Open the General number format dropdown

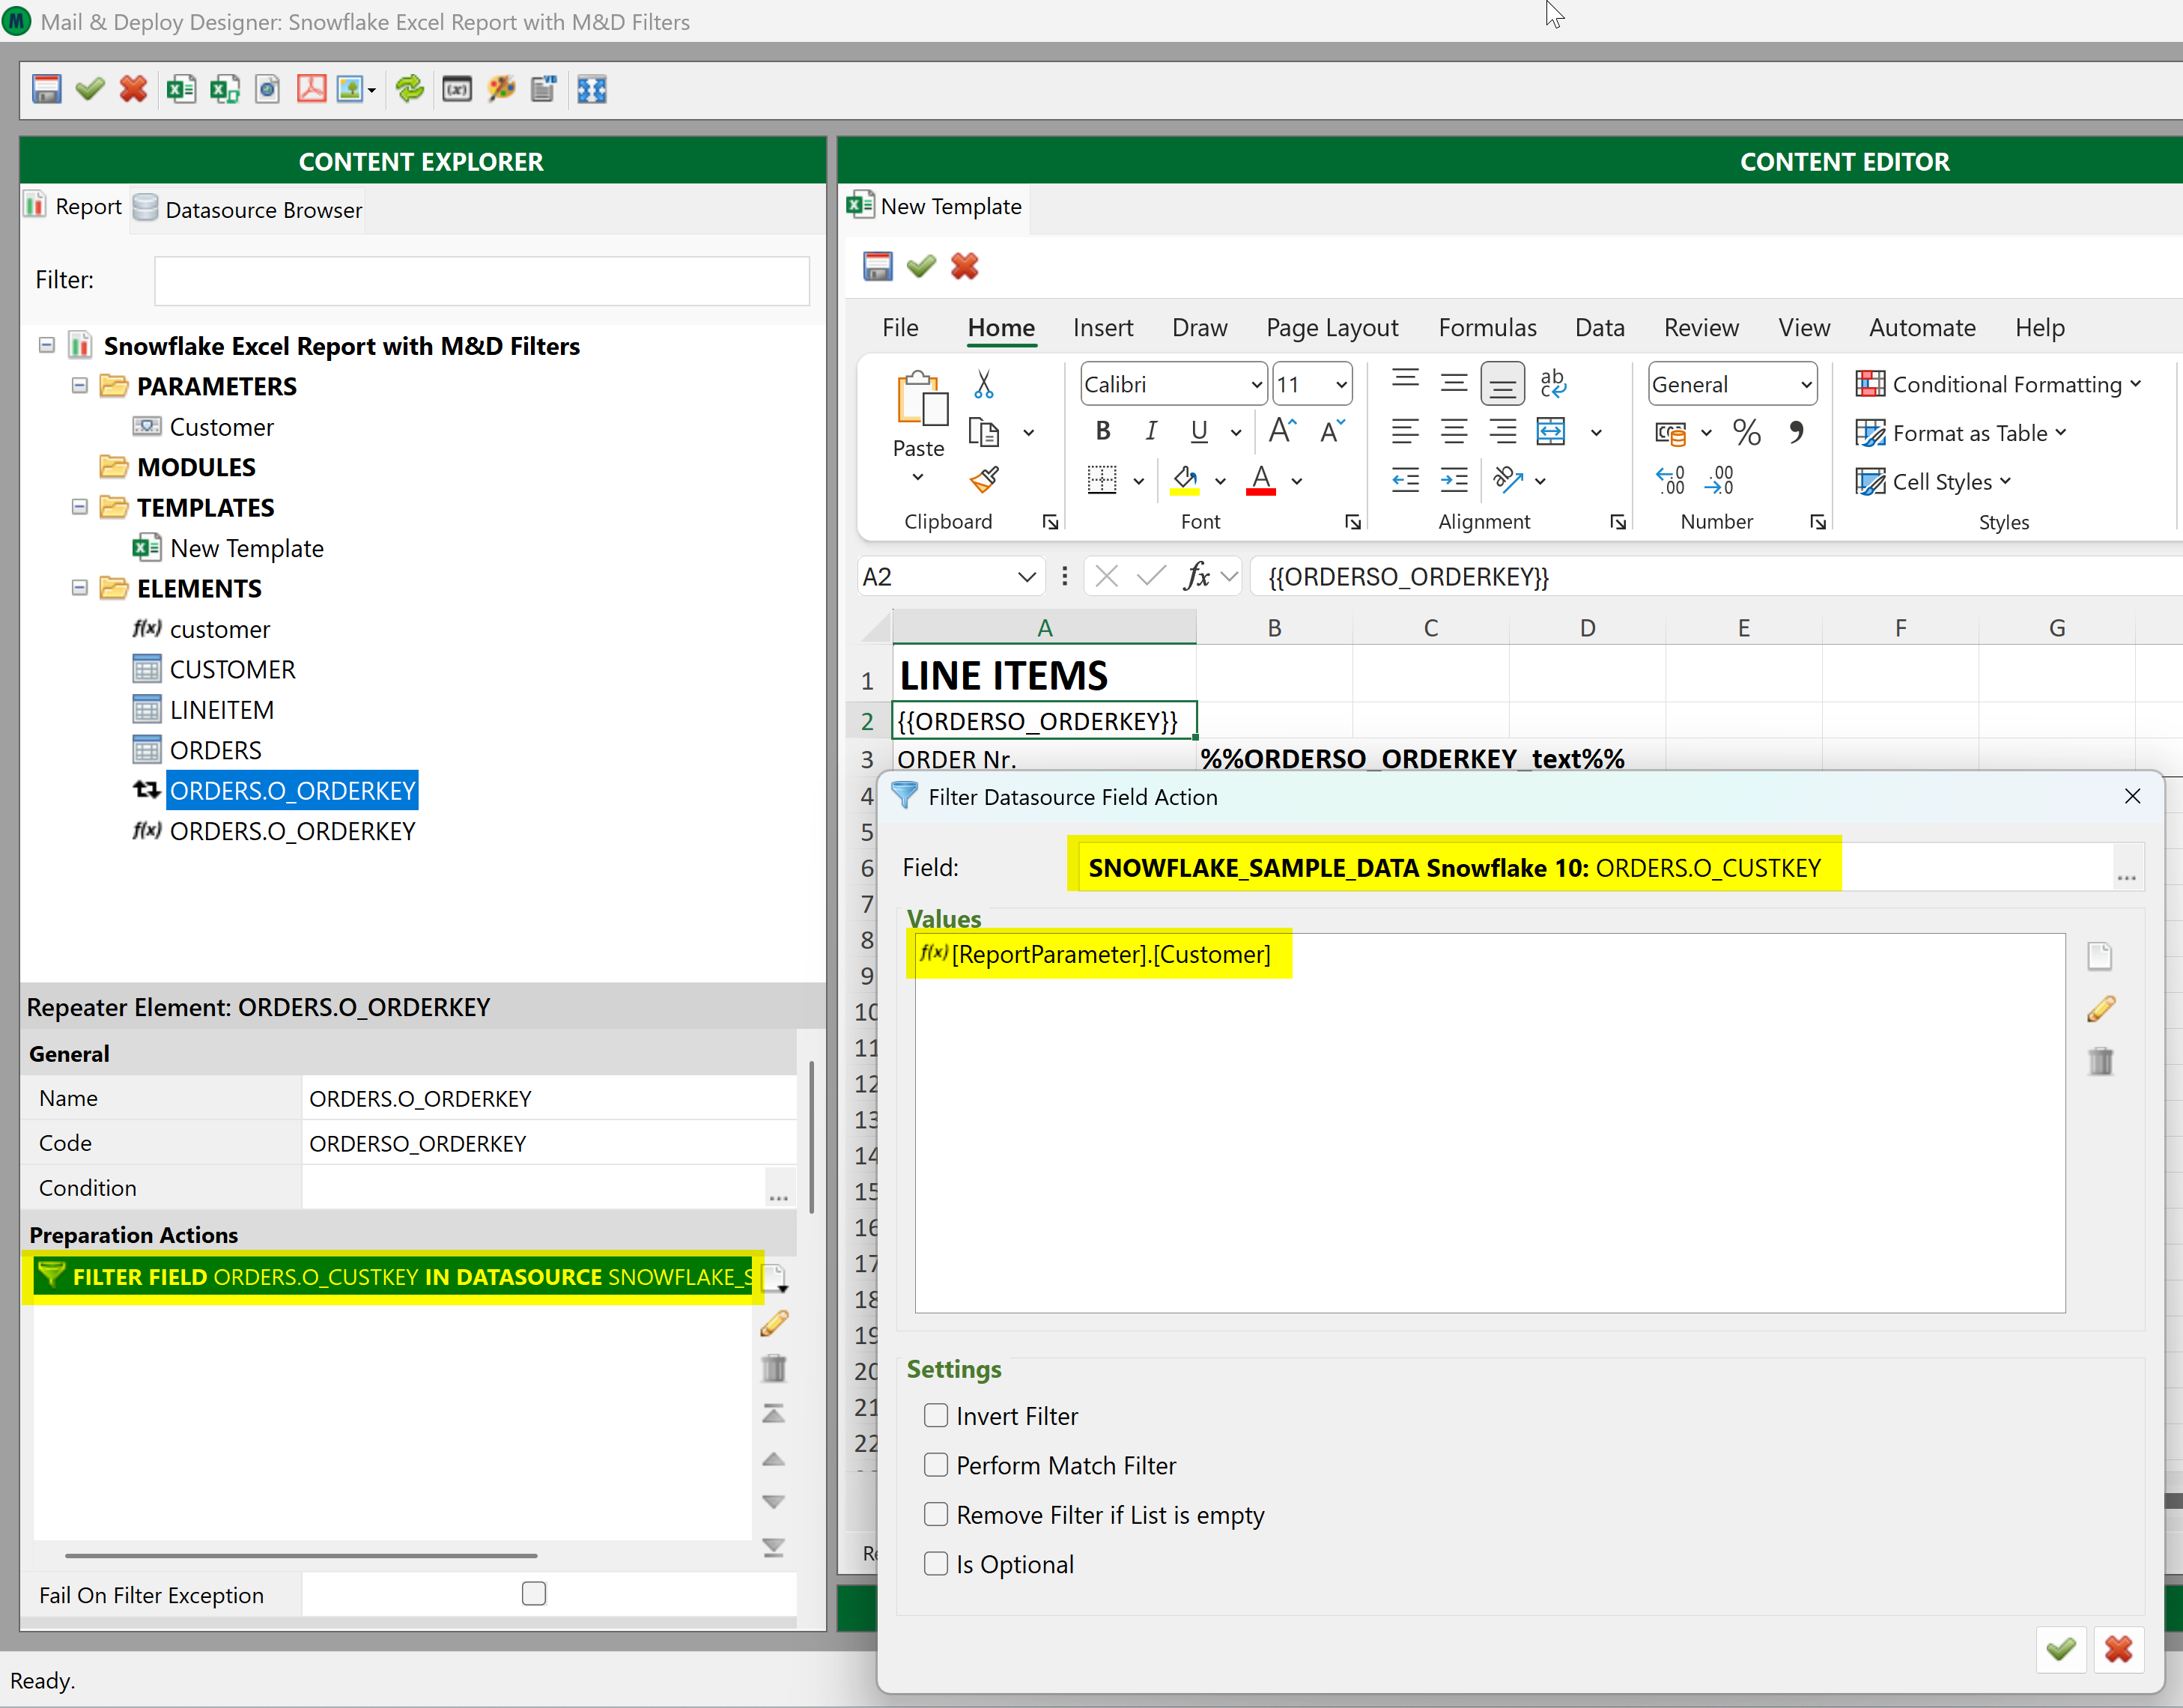(1806, 385)
